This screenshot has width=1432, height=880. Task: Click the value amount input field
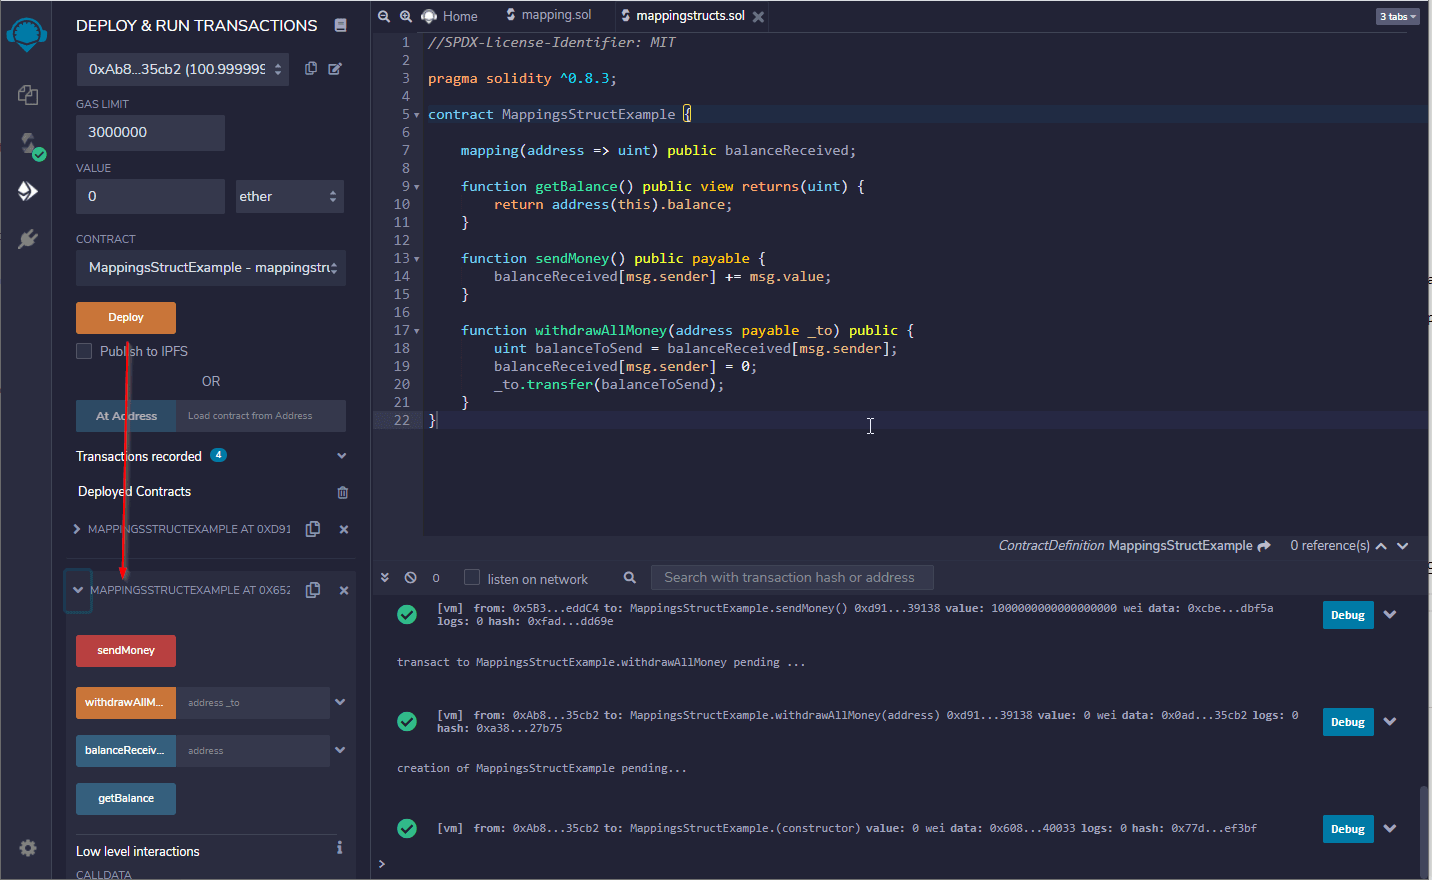click(150, 196)
